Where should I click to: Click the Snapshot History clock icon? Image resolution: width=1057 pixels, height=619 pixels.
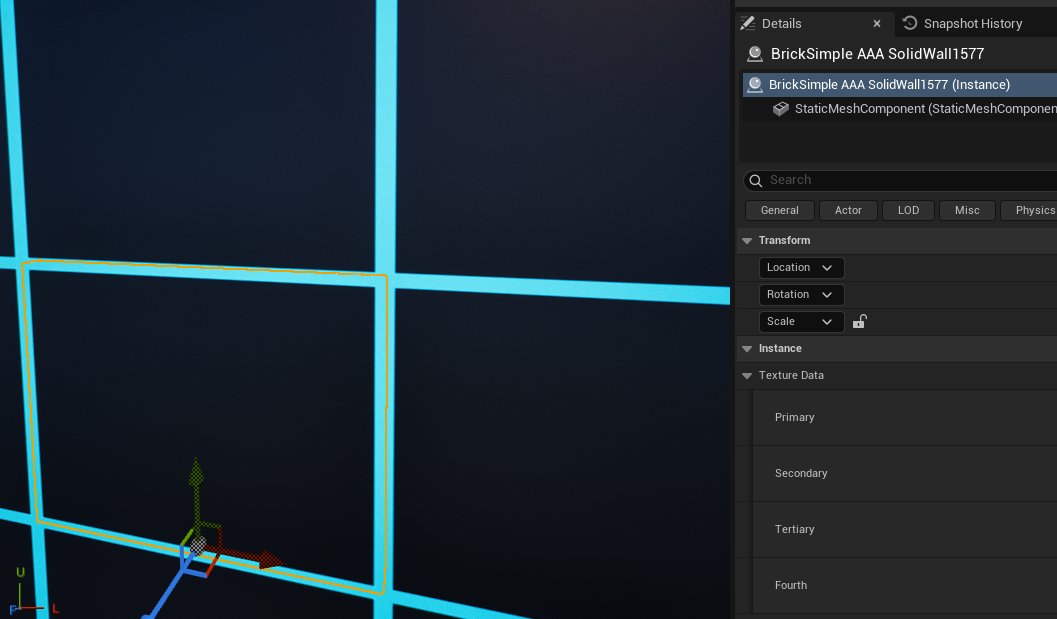tap(909, 23)
